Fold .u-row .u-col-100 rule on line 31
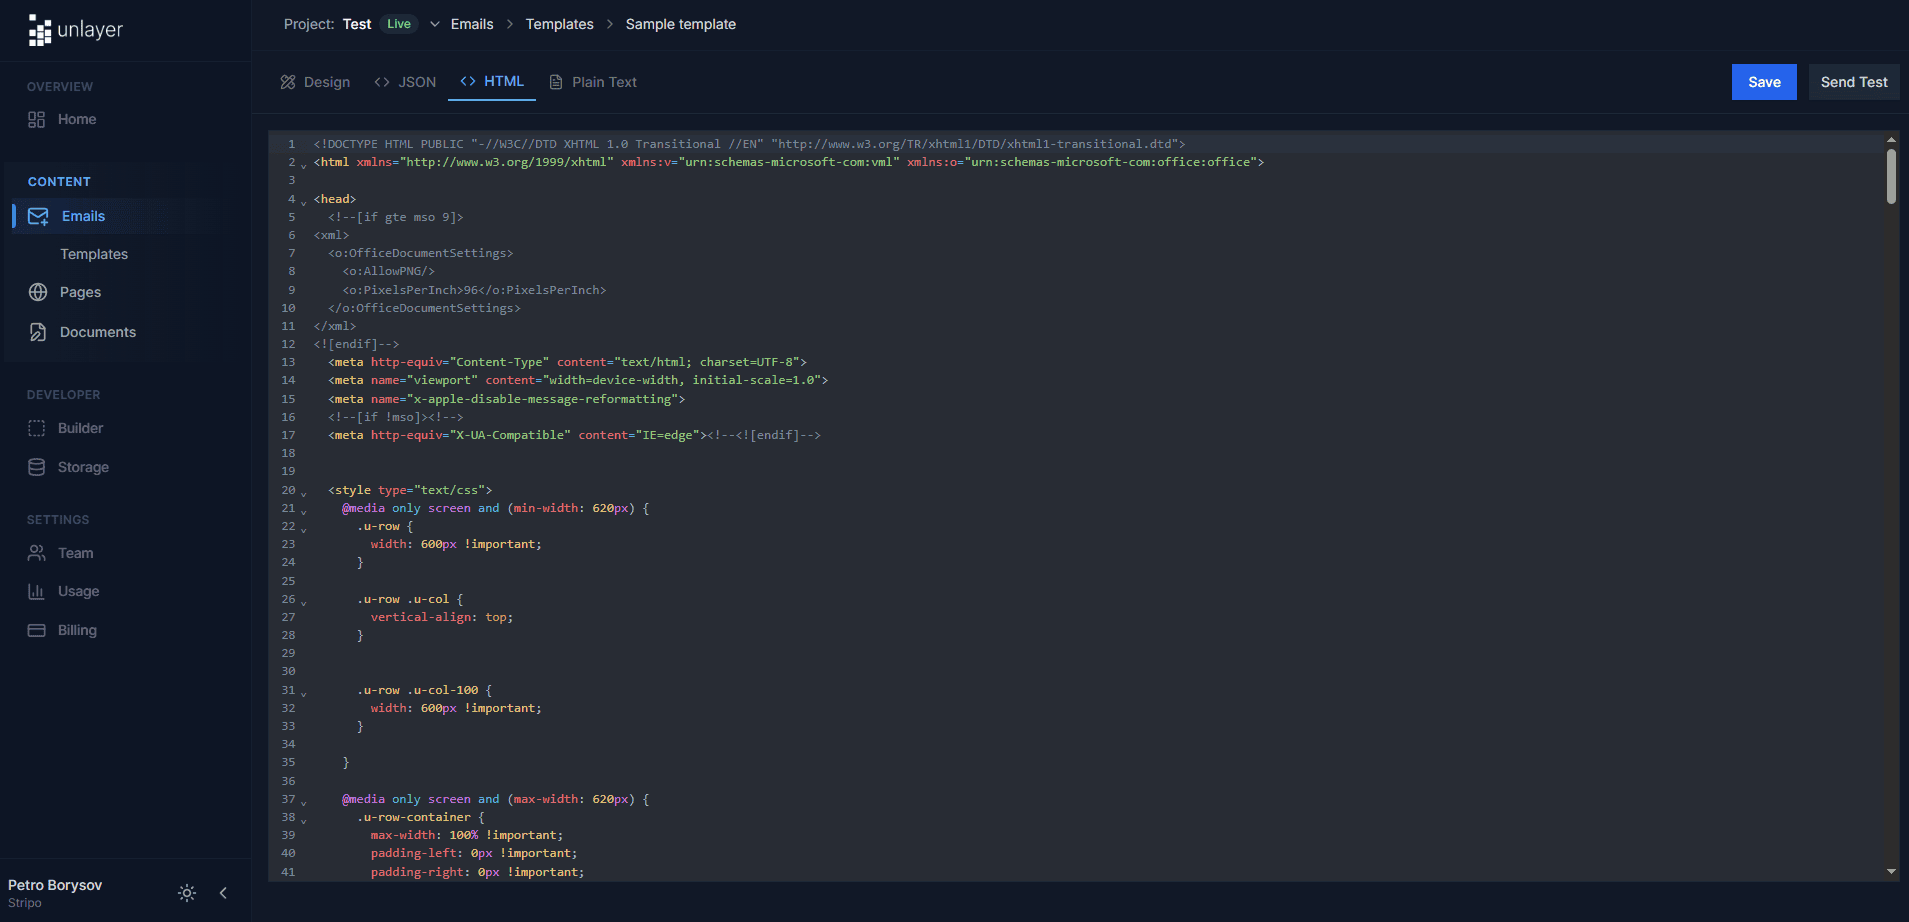 [x=304, y=693]
